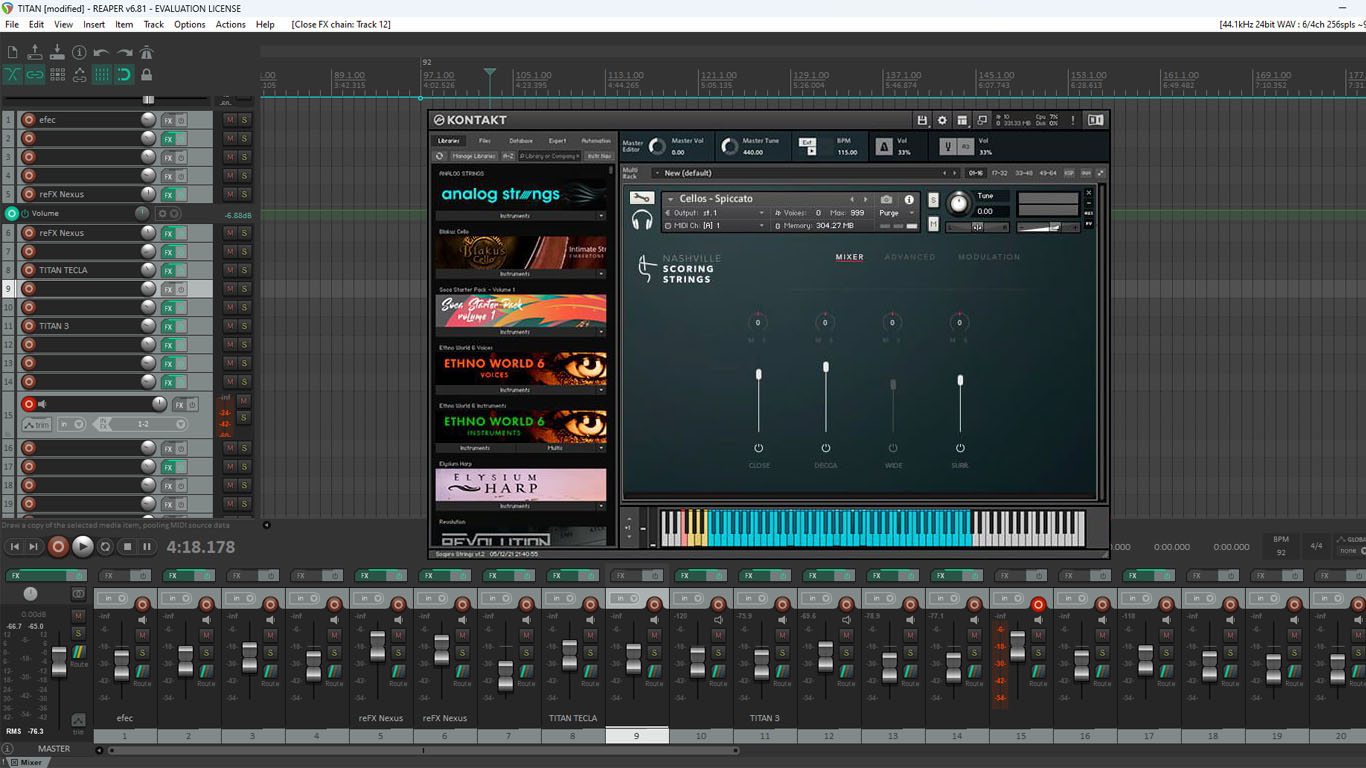1366x768 pixels.
Task: Toggle auto-crossfade icon in toolbar
Action: coord(12,74)
